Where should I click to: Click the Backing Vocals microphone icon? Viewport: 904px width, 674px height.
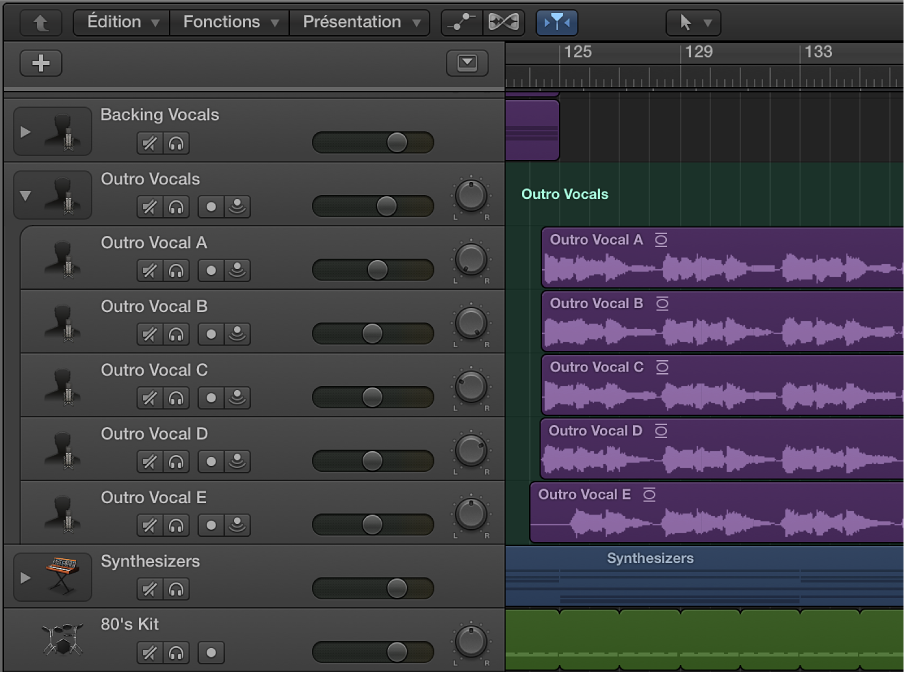[62, 131]
